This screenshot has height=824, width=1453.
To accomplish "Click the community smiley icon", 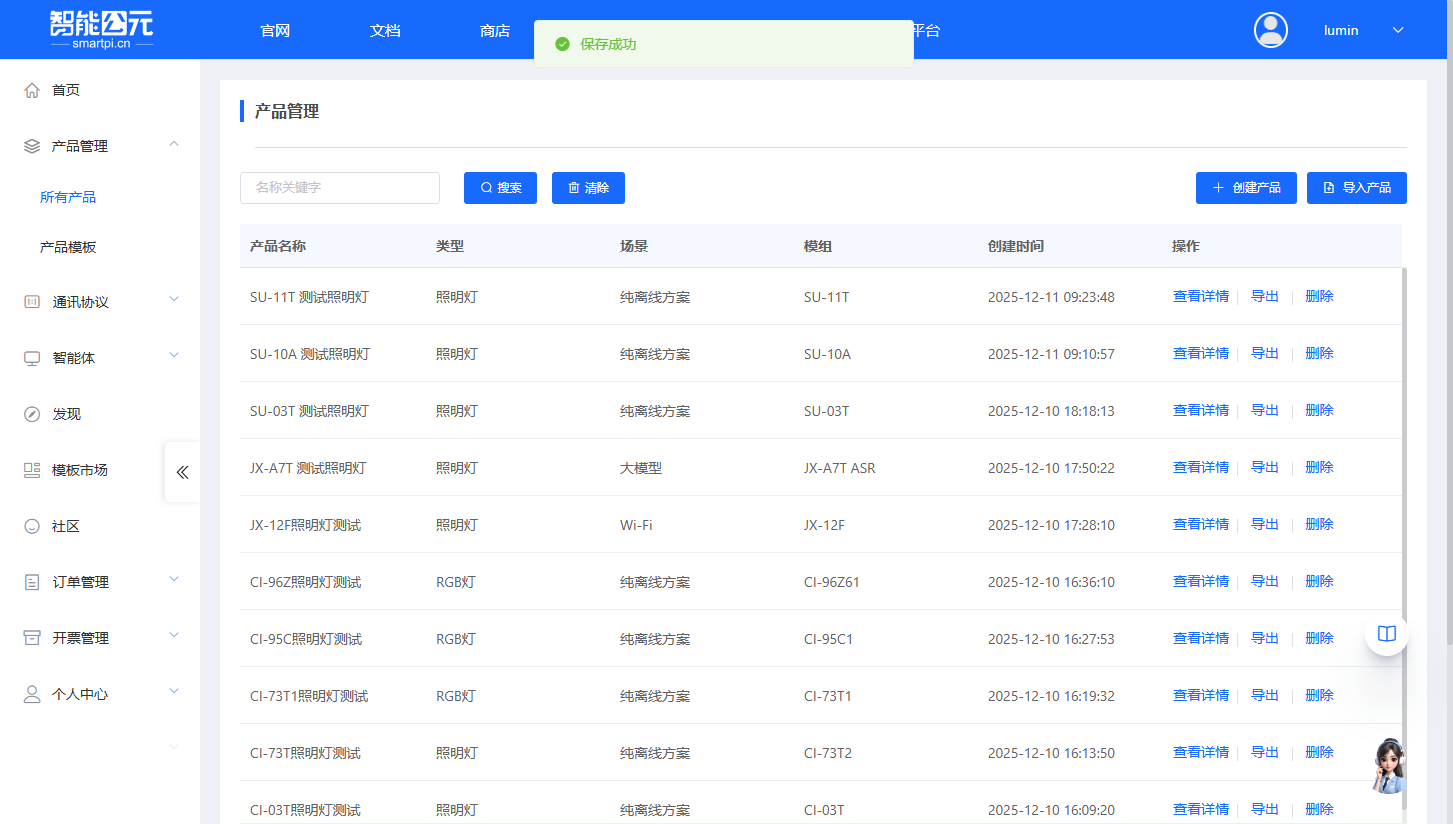I will tap(32, 526).
